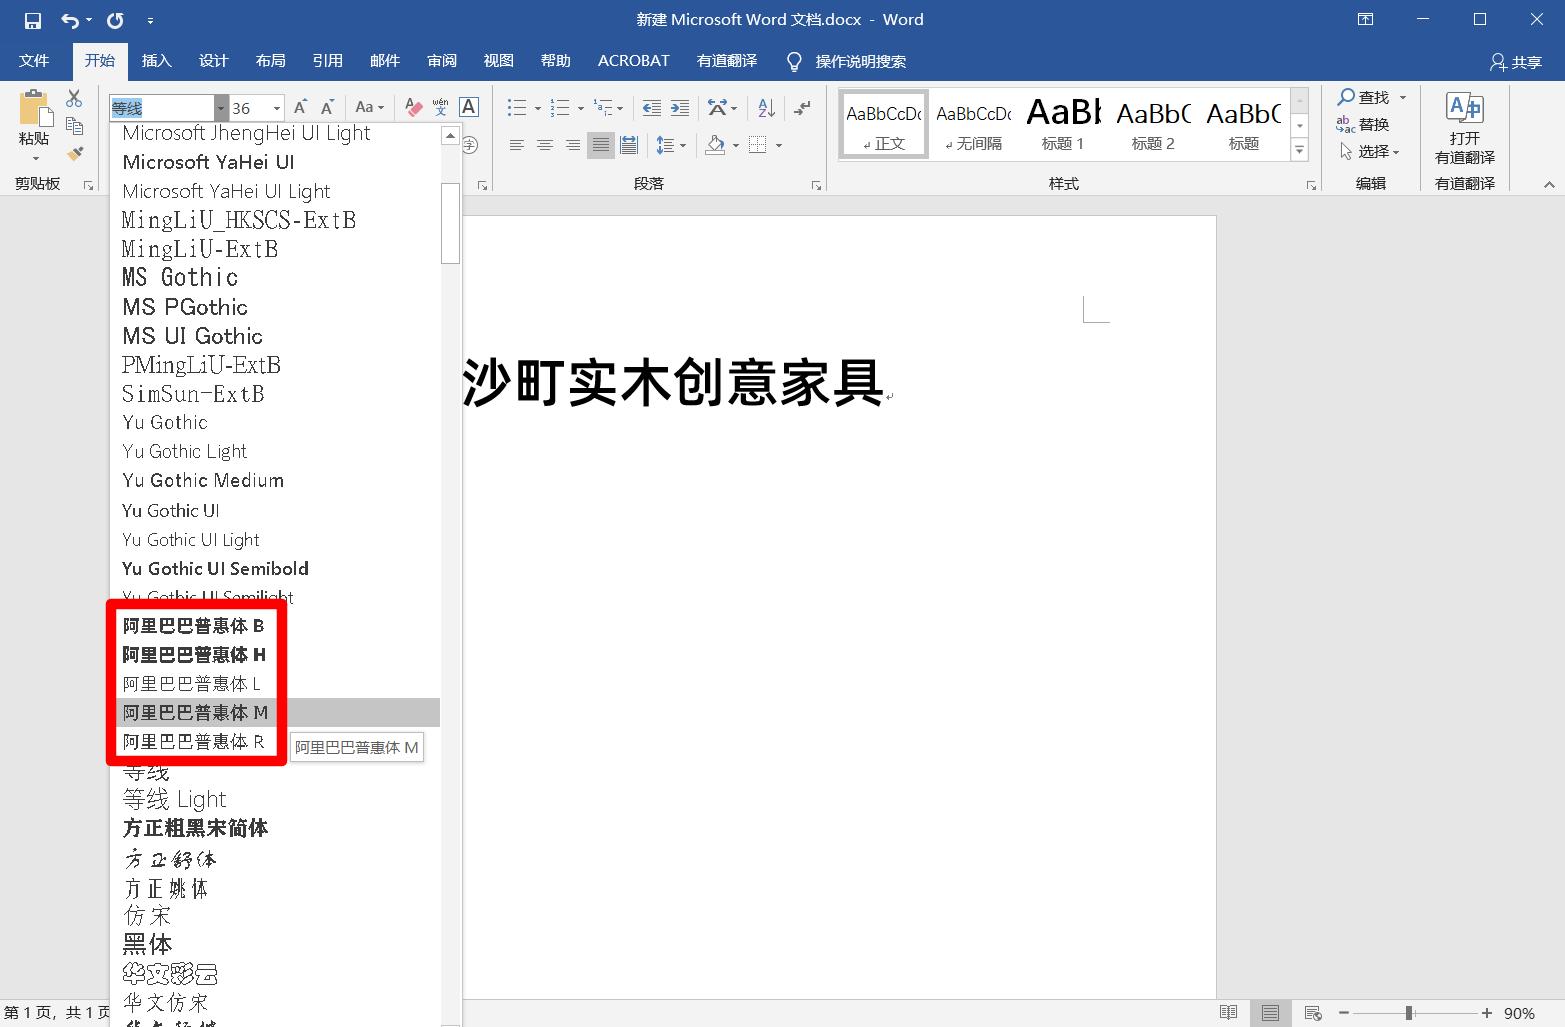Open the ACROBAT ribbon tab

pos(632,61)
